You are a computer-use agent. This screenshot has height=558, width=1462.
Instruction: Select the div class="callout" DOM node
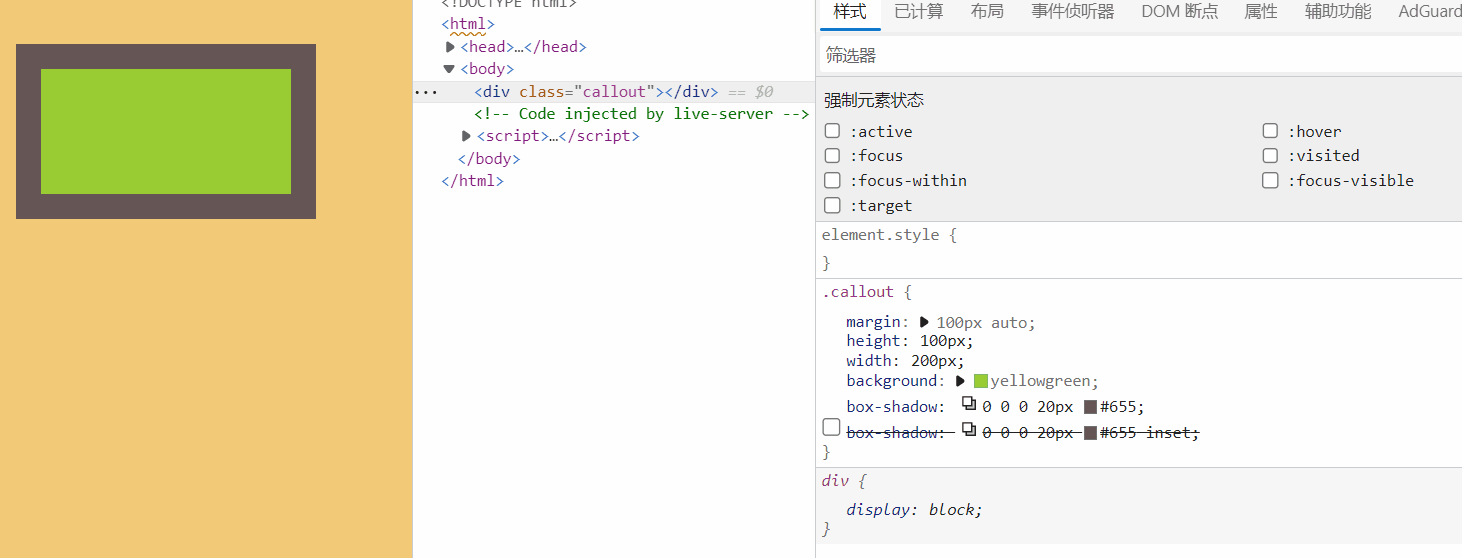tap(596, 92)
